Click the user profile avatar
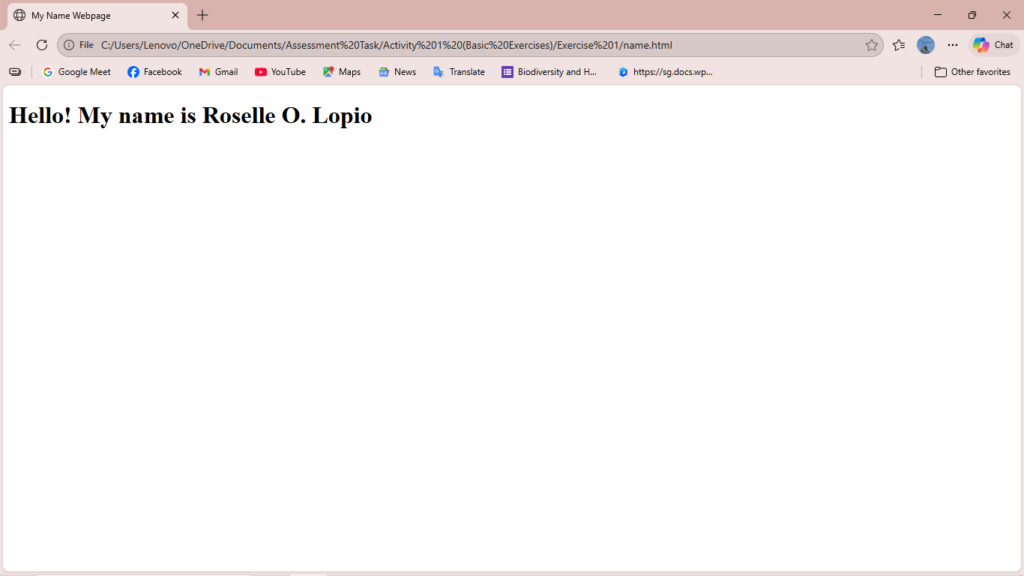Image resolution: width=1024 pixels, height=576 pixels. point(925,45)
